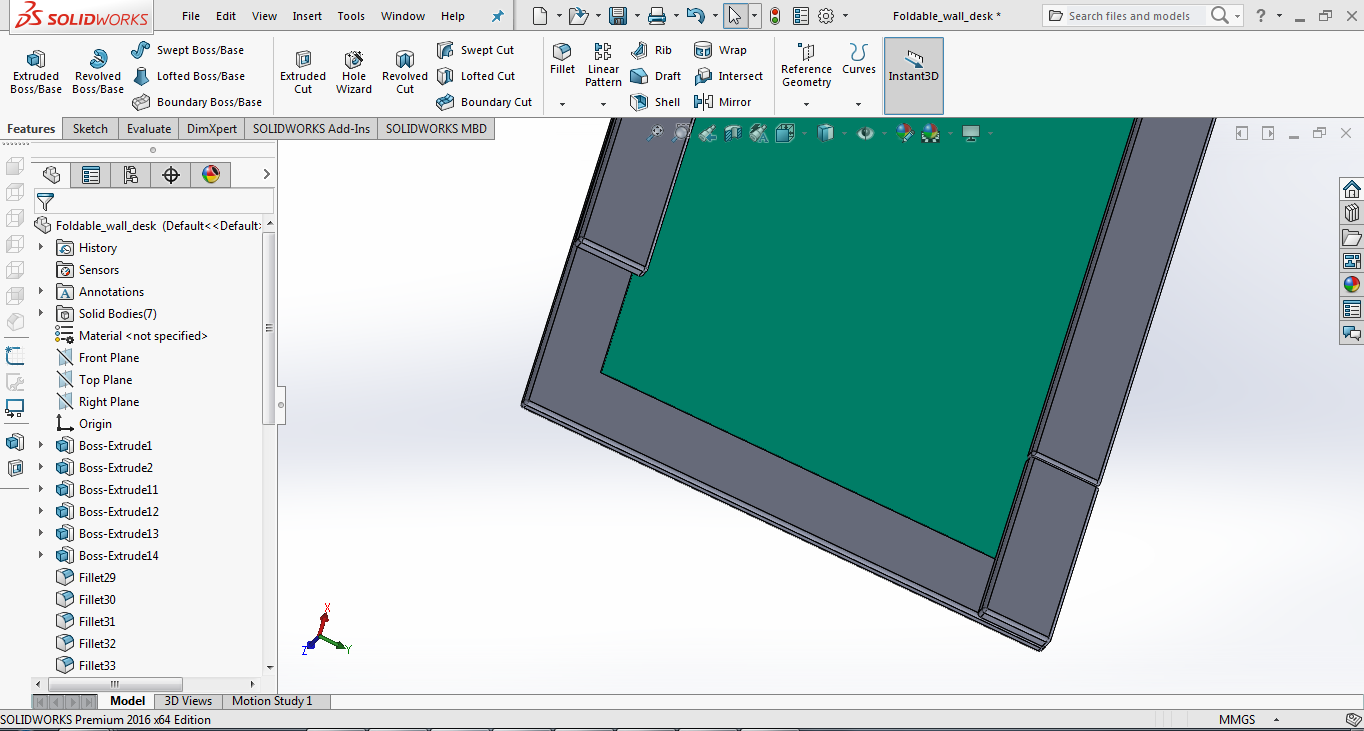Open the filter funnel in FeatureManager

tap(45, 202)
